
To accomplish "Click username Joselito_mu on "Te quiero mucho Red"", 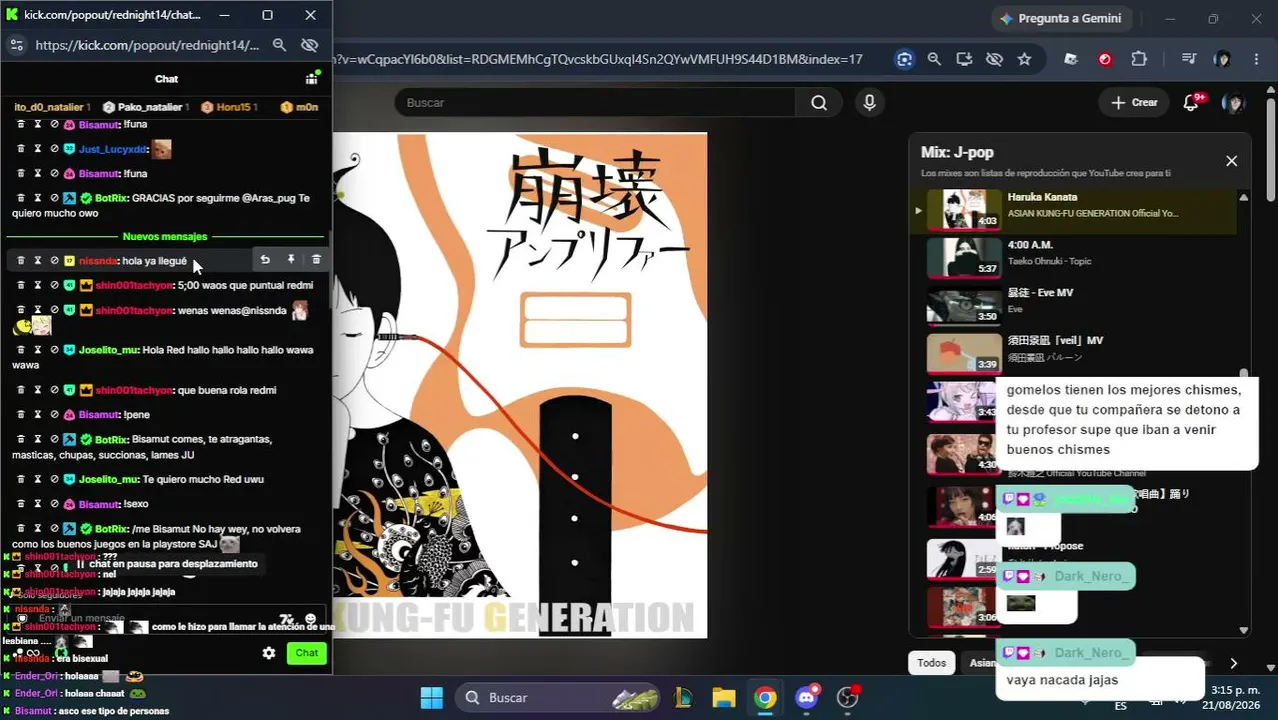I will pos(108,479).
